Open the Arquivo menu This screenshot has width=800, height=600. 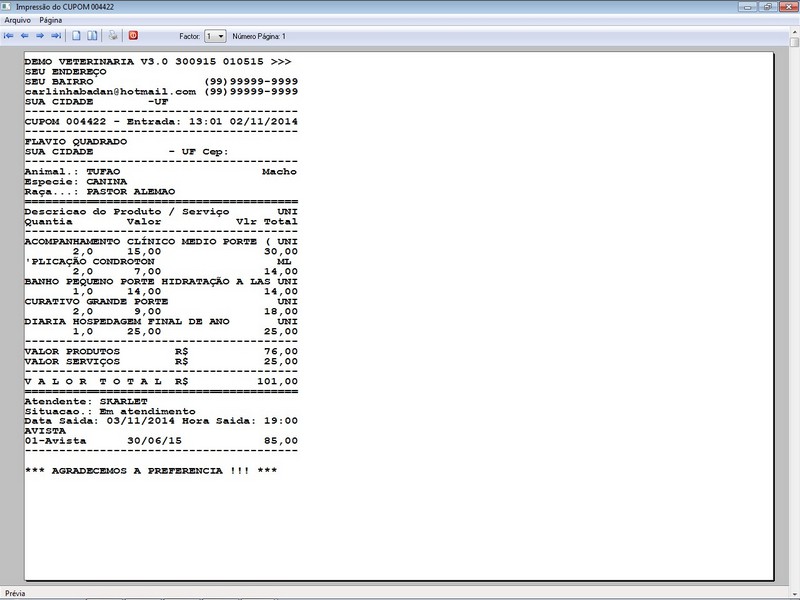(x=17, y=20)
